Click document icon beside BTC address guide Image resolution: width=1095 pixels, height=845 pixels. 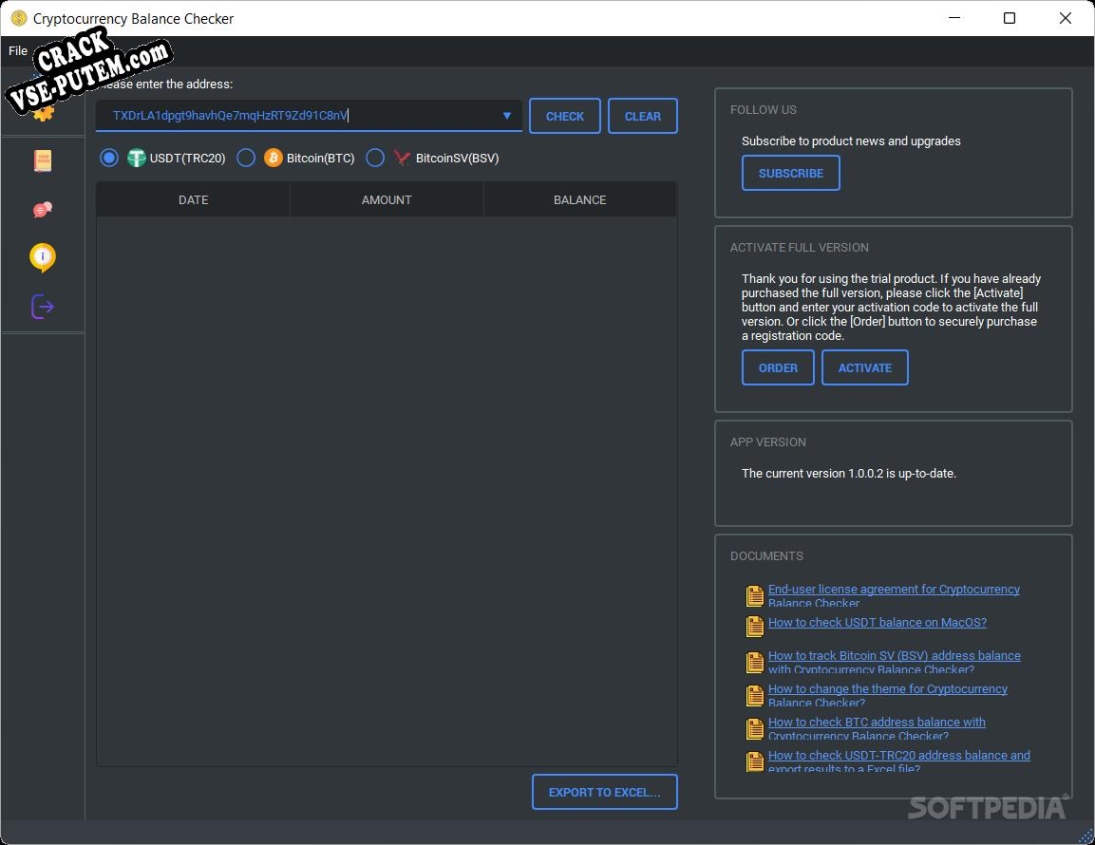pyautogui.click(x=754, y=728)
